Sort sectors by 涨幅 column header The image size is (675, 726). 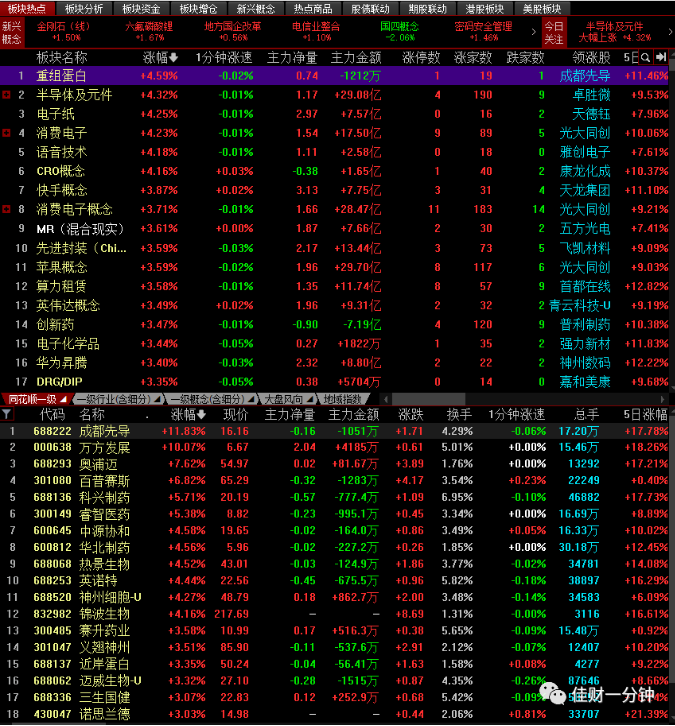pyautogui.click(x=160, y=57)
